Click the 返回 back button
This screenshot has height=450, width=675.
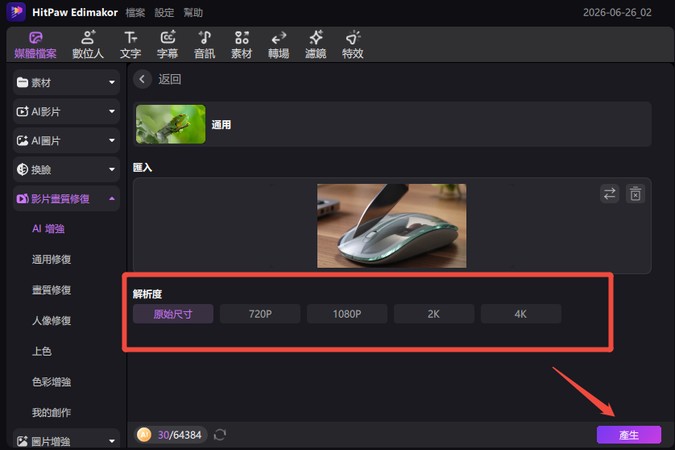pos(158,79)
